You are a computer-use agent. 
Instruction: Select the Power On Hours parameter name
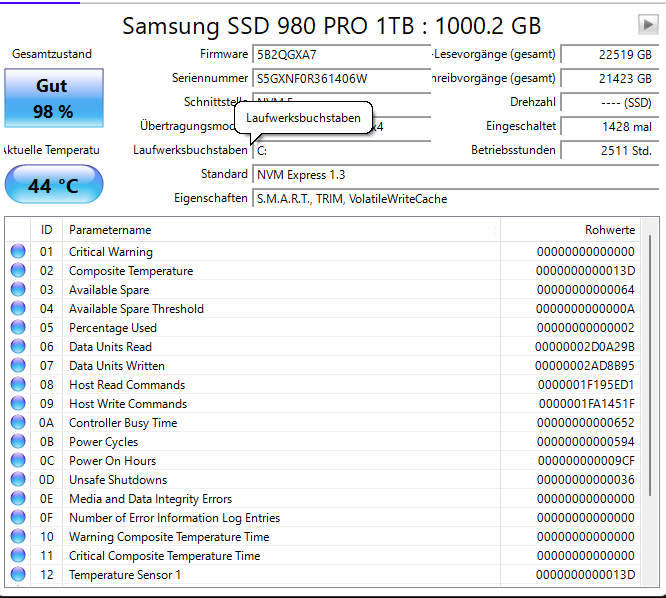coord(113,461)
